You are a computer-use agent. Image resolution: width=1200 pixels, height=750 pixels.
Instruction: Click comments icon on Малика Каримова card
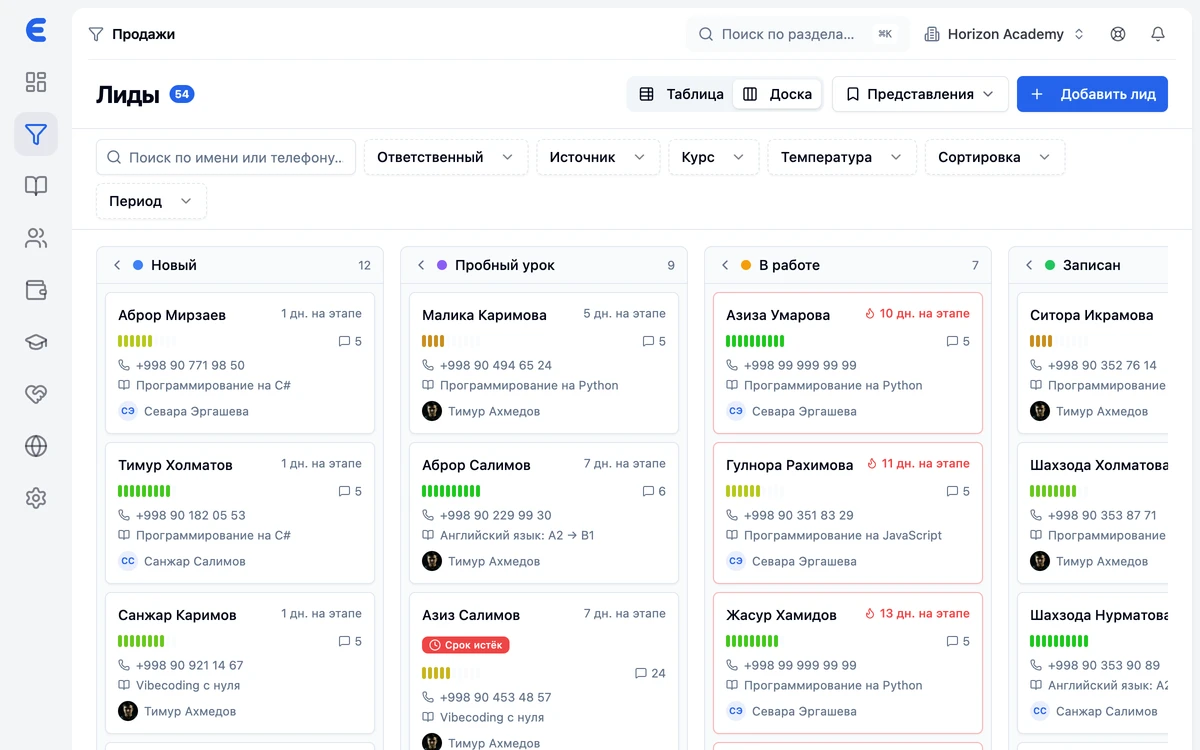[x=648, y=341]
